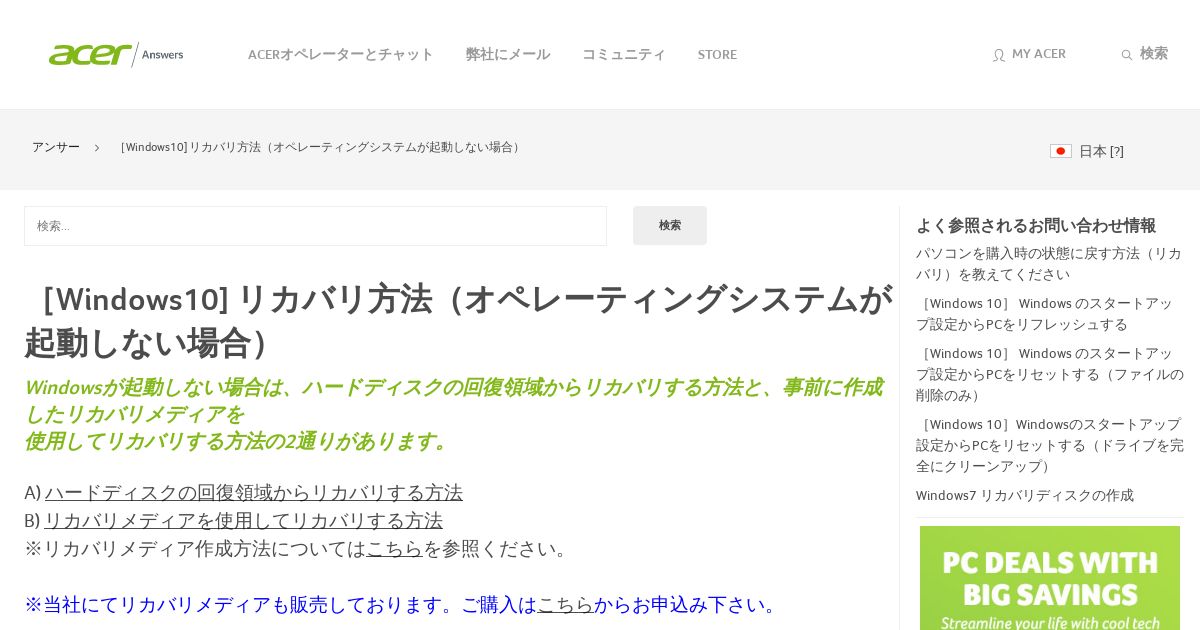
Task: Open ハードディスクの回復領域からリカバリする方法 link
Action: (x=253, y=492)
